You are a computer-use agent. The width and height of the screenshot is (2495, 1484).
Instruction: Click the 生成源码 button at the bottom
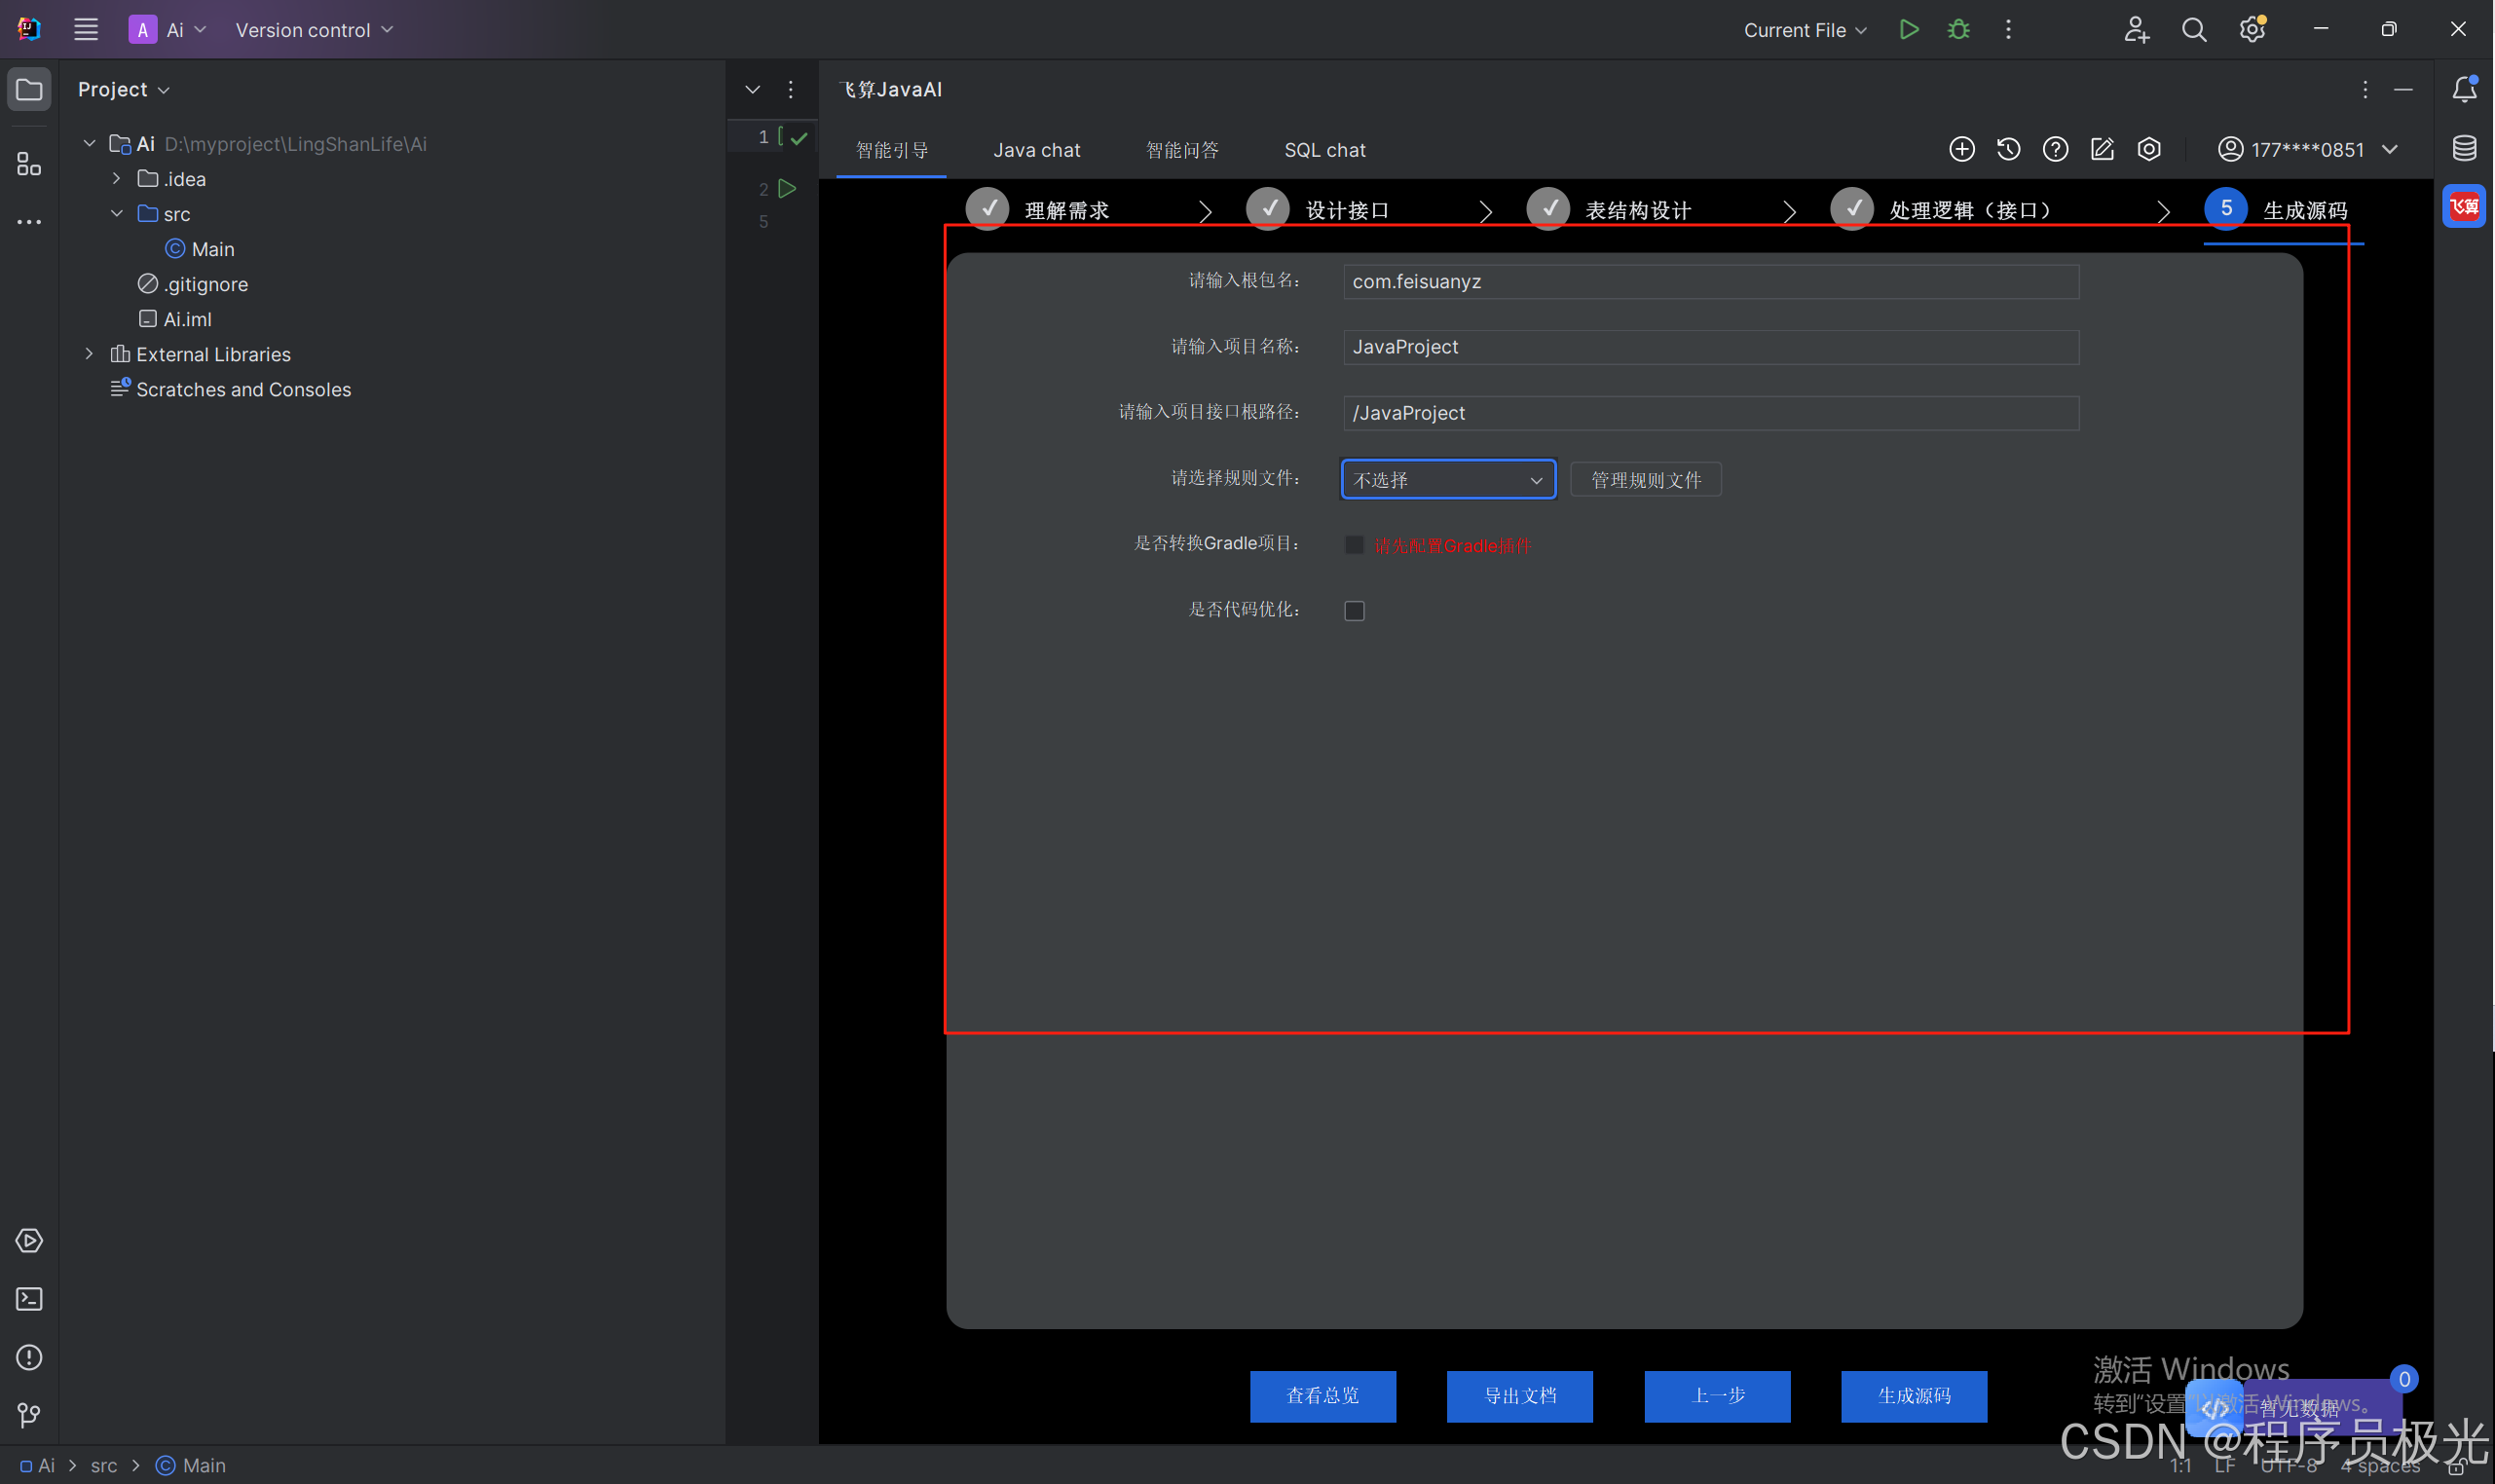tap(1913, 1396)
